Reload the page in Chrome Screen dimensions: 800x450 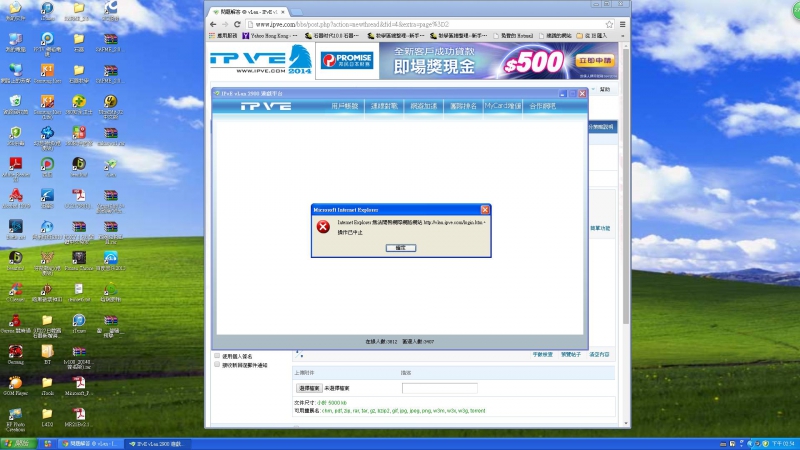pyautogui.click(x=237, y=24)
